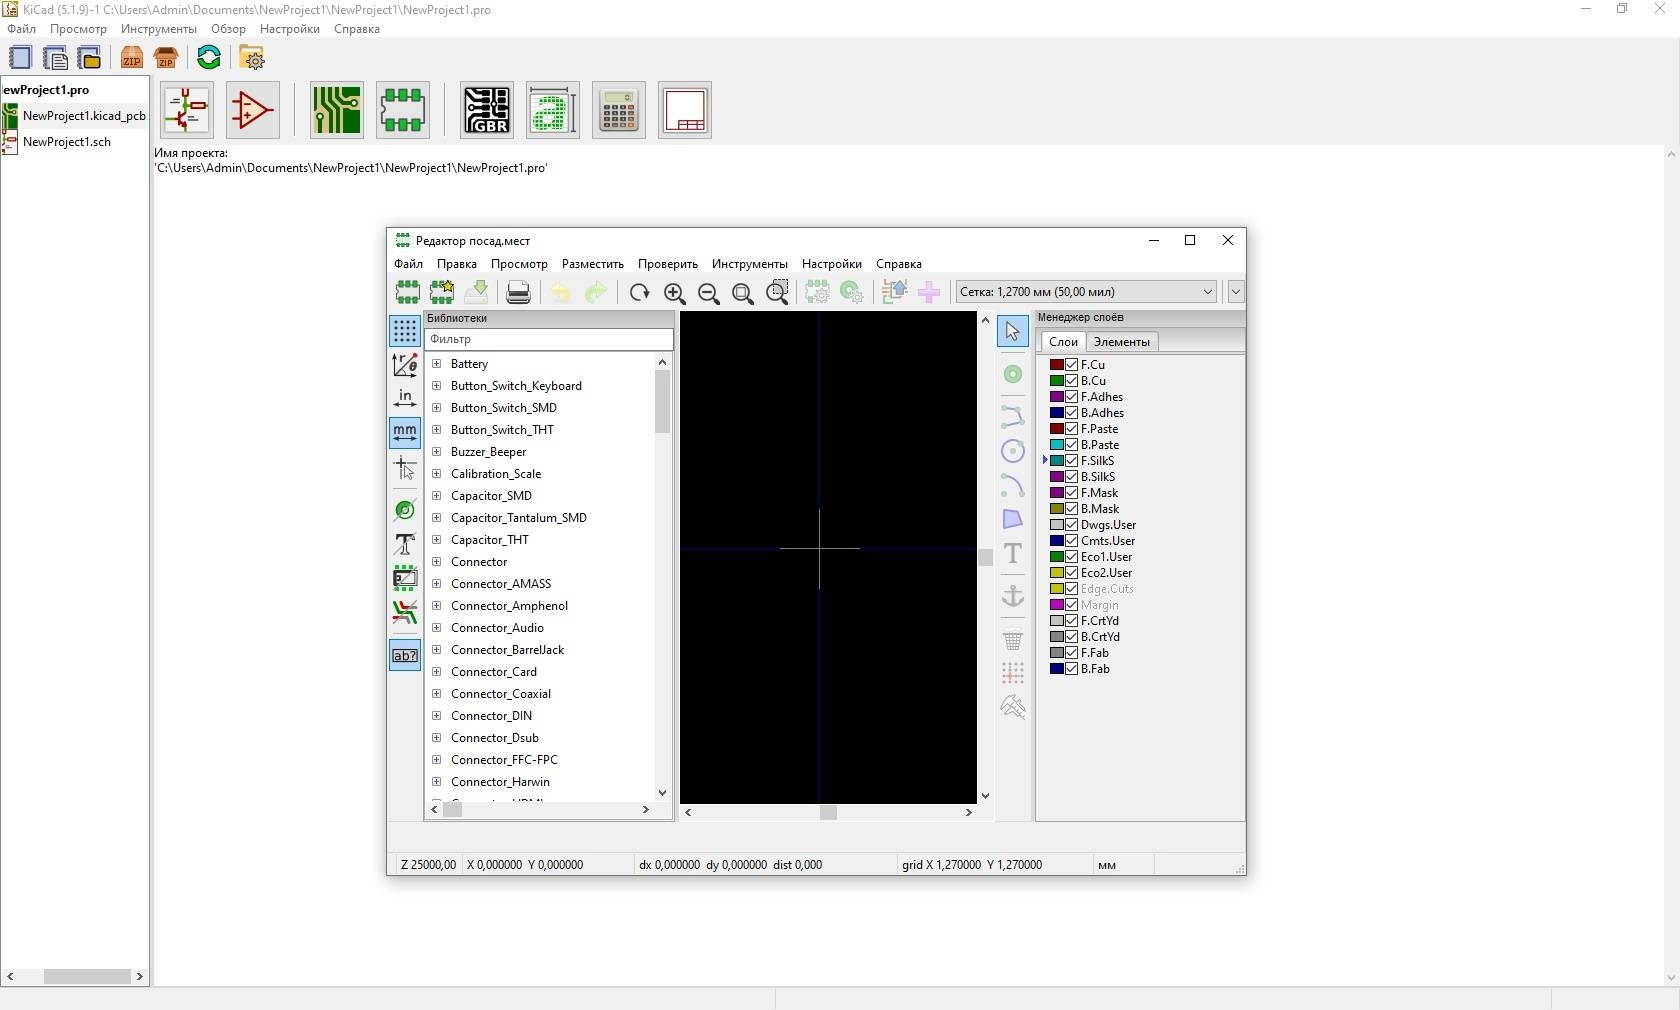Viewport: 1680px width, 1010px height.
Task: Select the Calibration_Scale library entry
Action: 496,474
